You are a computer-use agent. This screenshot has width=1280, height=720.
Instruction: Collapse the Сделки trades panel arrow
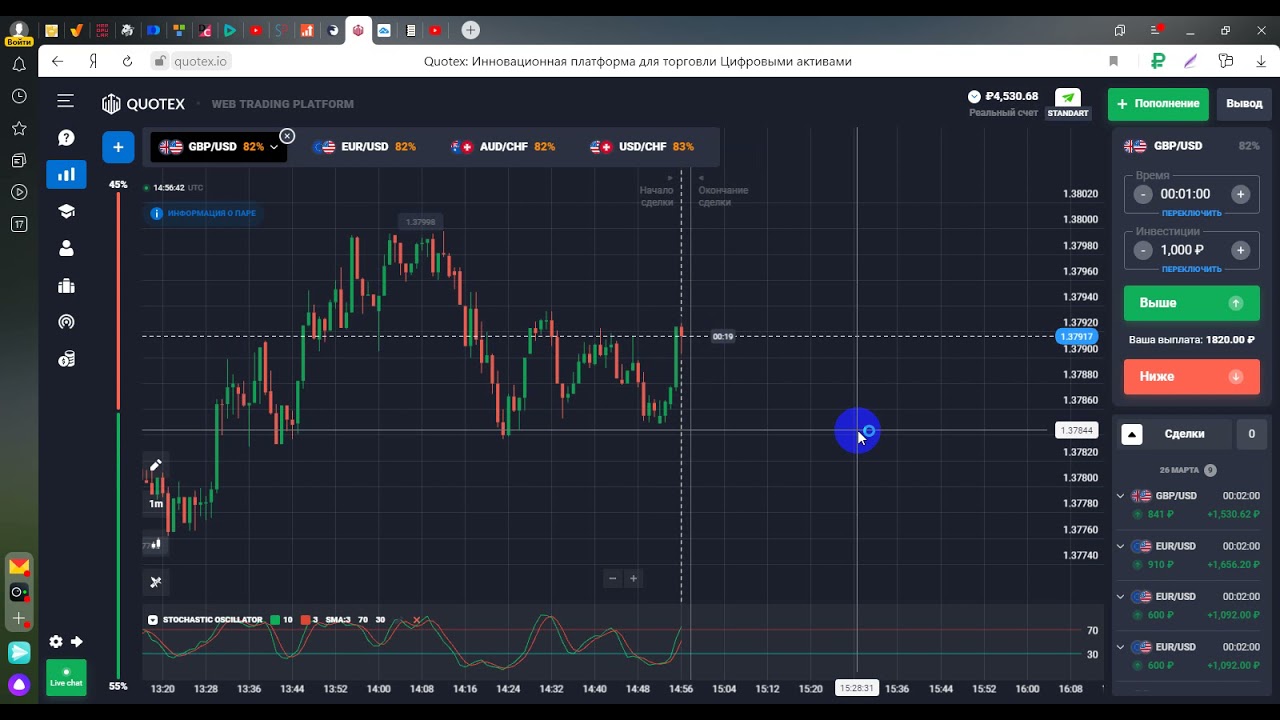1132,434
